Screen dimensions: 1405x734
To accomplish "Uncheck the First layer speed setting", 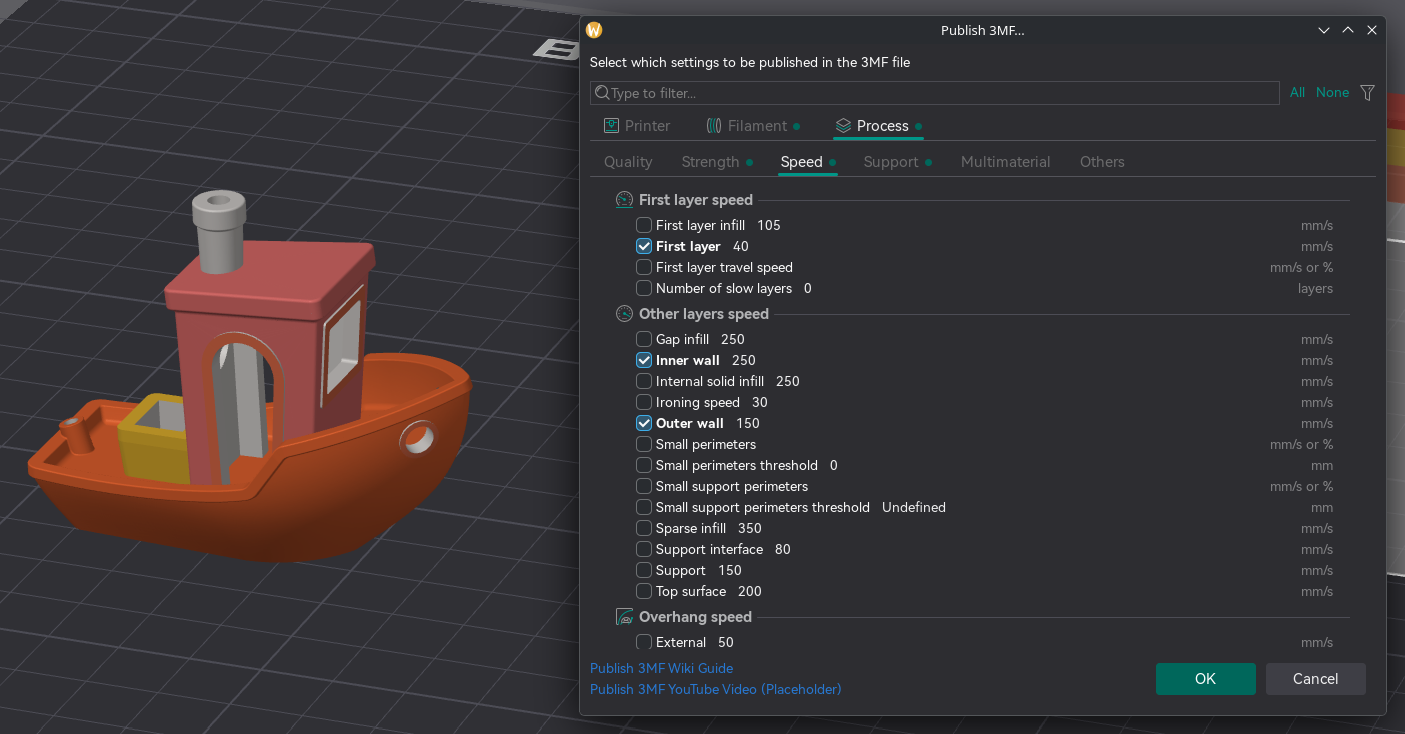I will coord(644,246).
